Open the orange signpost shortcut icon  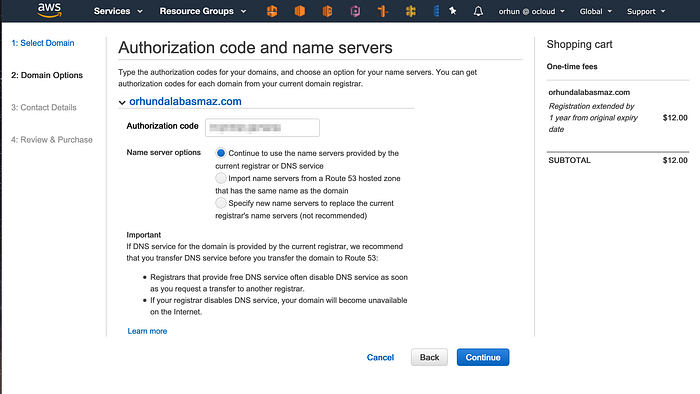coord(383,11)
